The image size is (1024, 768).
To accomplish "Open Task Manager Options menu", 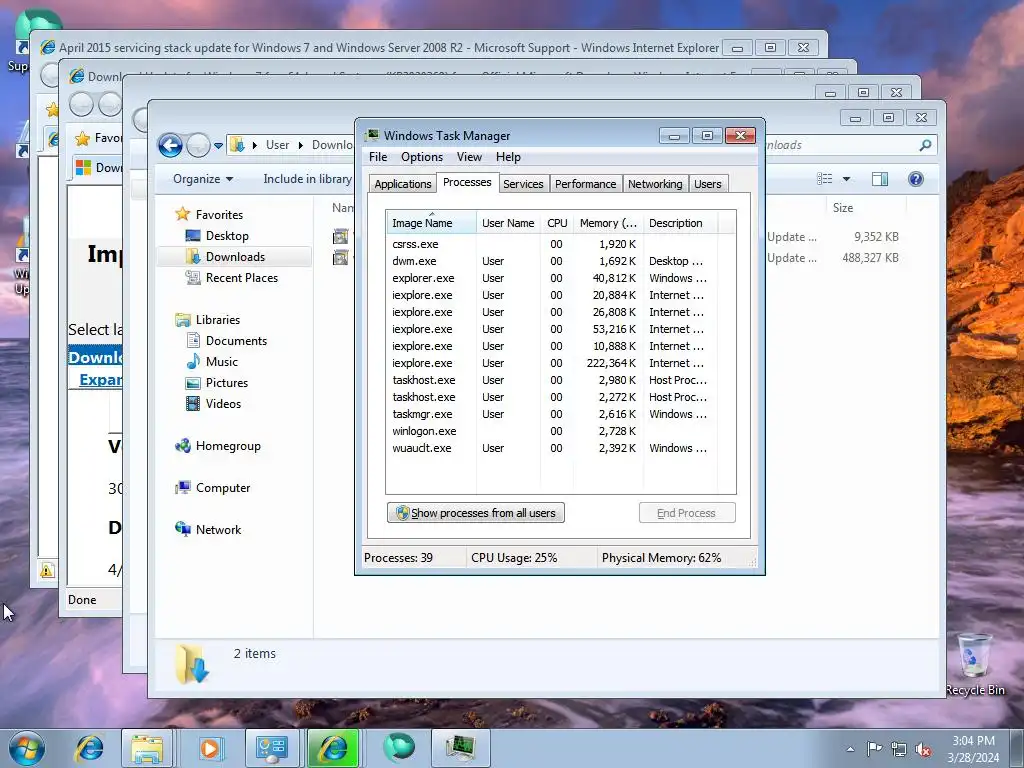I will [x=422, y=157].
